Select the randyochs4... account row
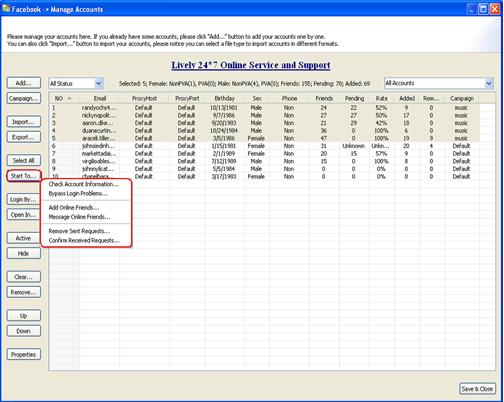This screenshot has width=504, height=402. [x=264, y=108]
